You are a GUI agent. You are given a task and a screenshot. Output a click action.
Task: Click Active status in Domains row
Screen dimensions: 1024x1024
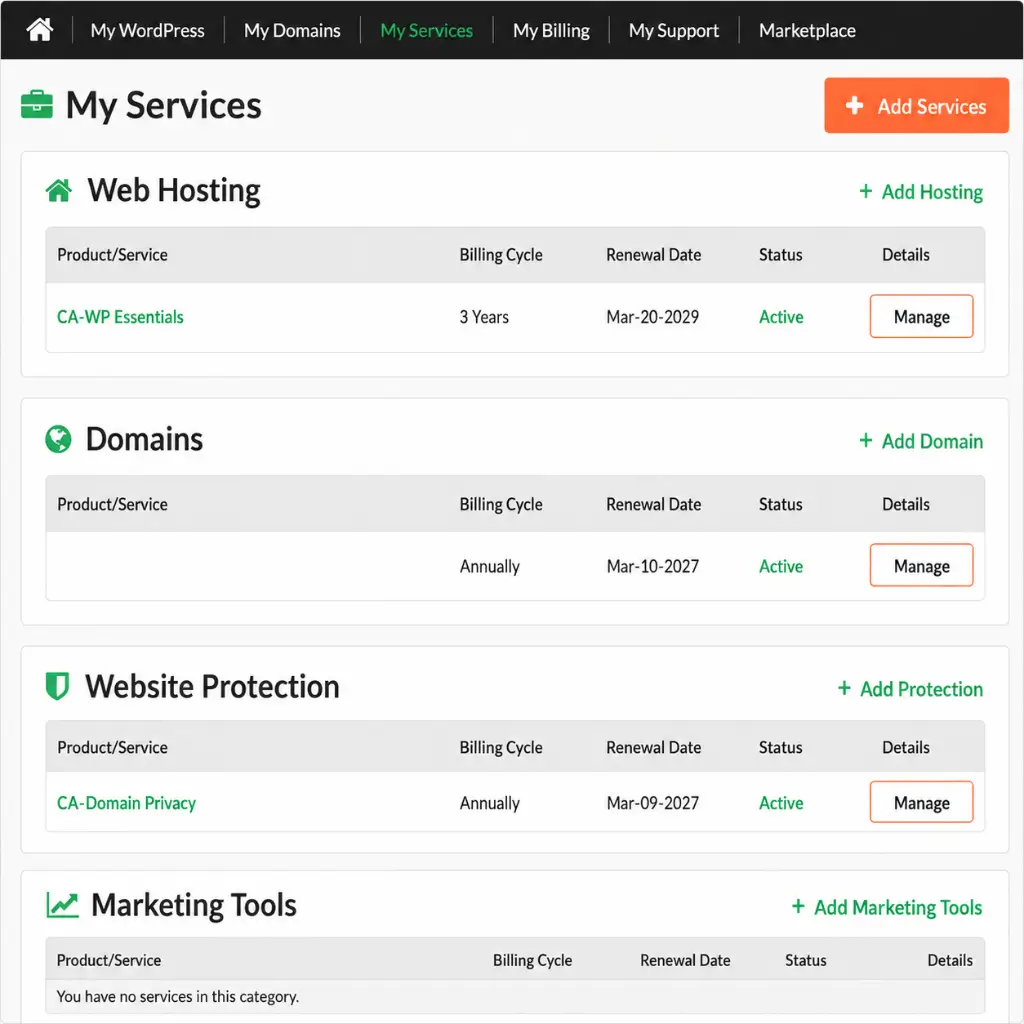point(781,566)
